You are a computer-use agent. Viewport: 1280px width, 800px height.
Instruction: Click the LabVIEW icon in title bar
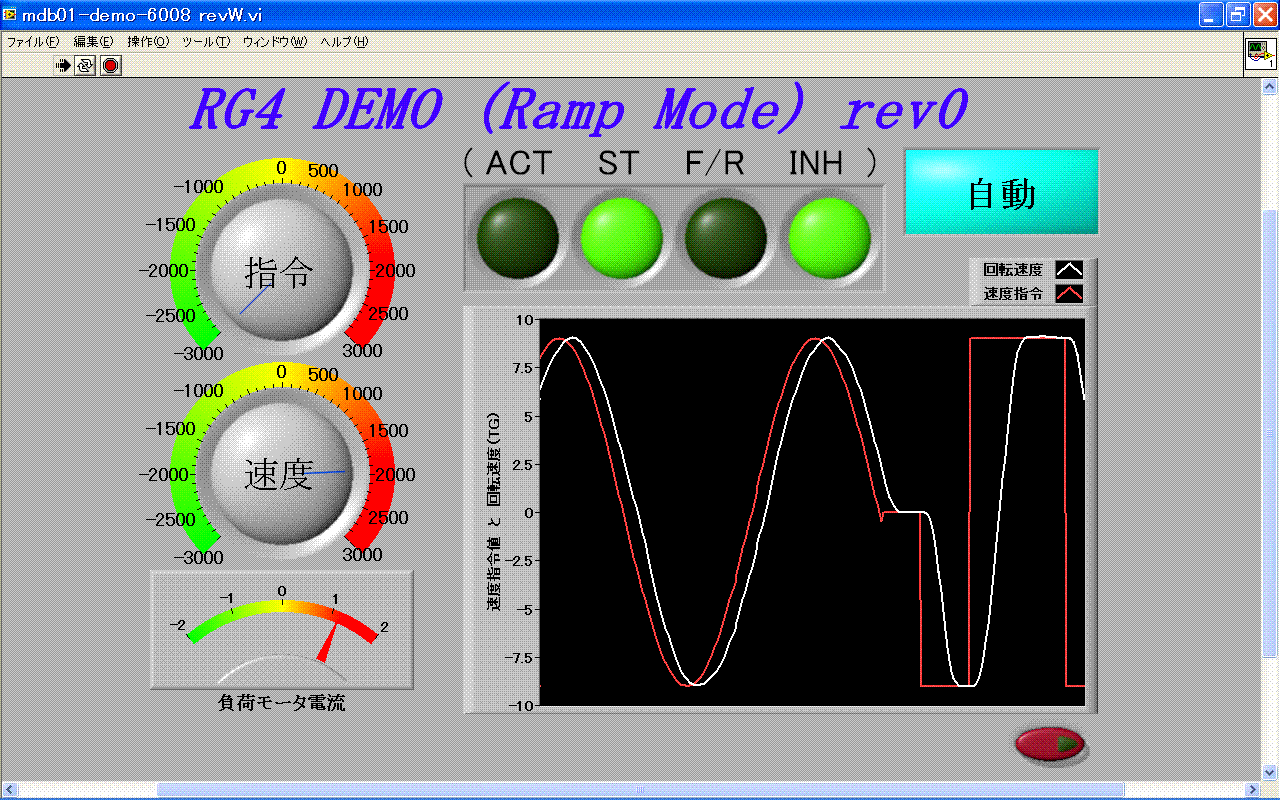[10, 14]
